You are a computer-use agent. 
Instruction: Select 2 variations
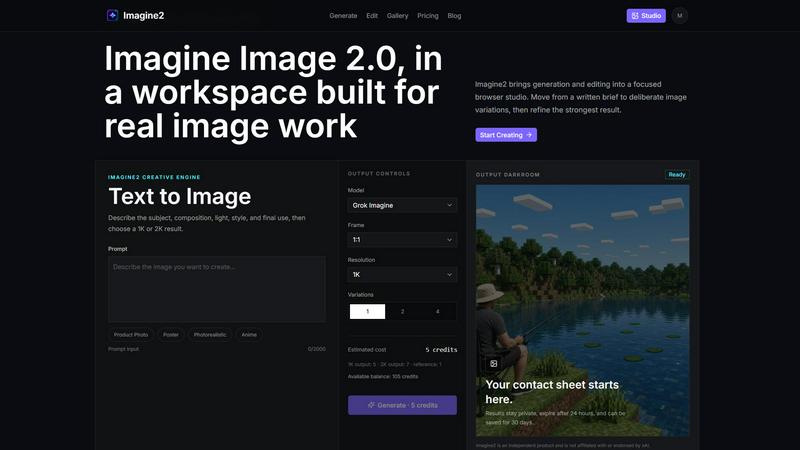403,311
